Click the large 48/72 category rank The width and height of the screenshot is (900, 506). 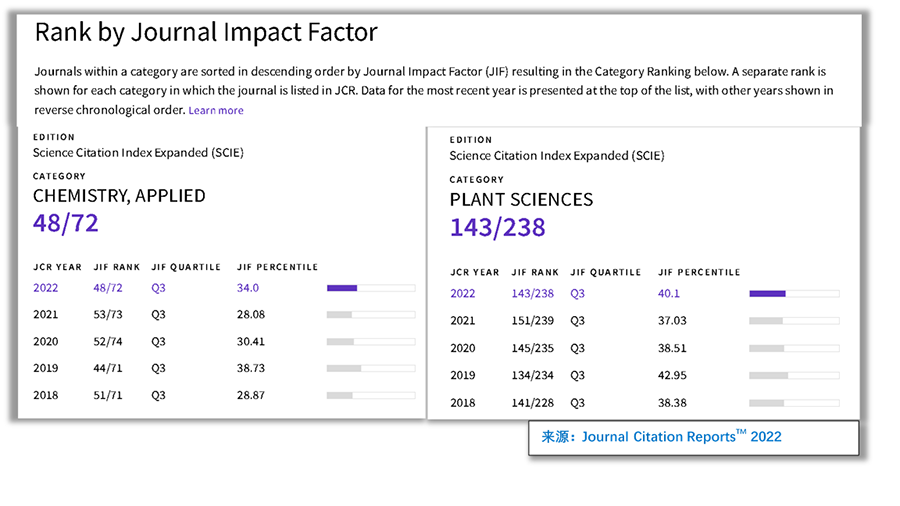(x=66, y=222)
